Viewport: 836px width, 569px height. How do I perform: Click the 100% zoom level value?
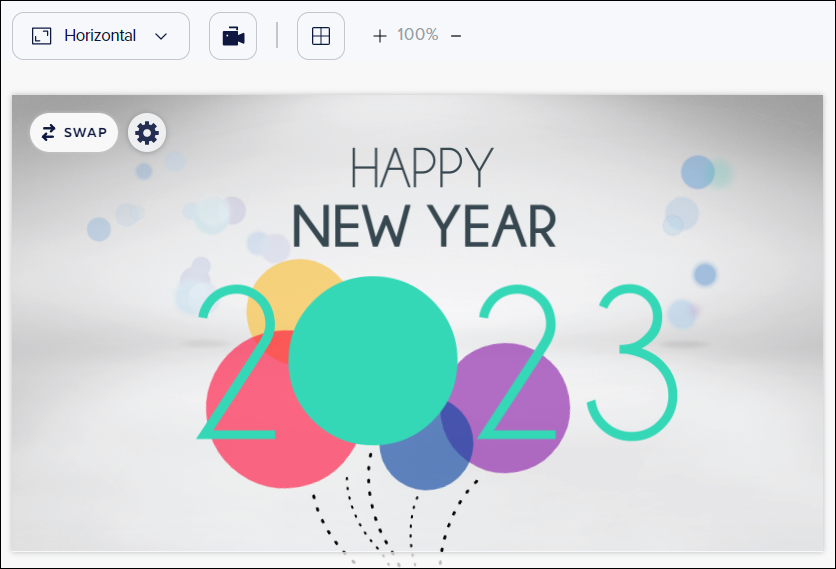pyautogui.click(x=417, y=35)
